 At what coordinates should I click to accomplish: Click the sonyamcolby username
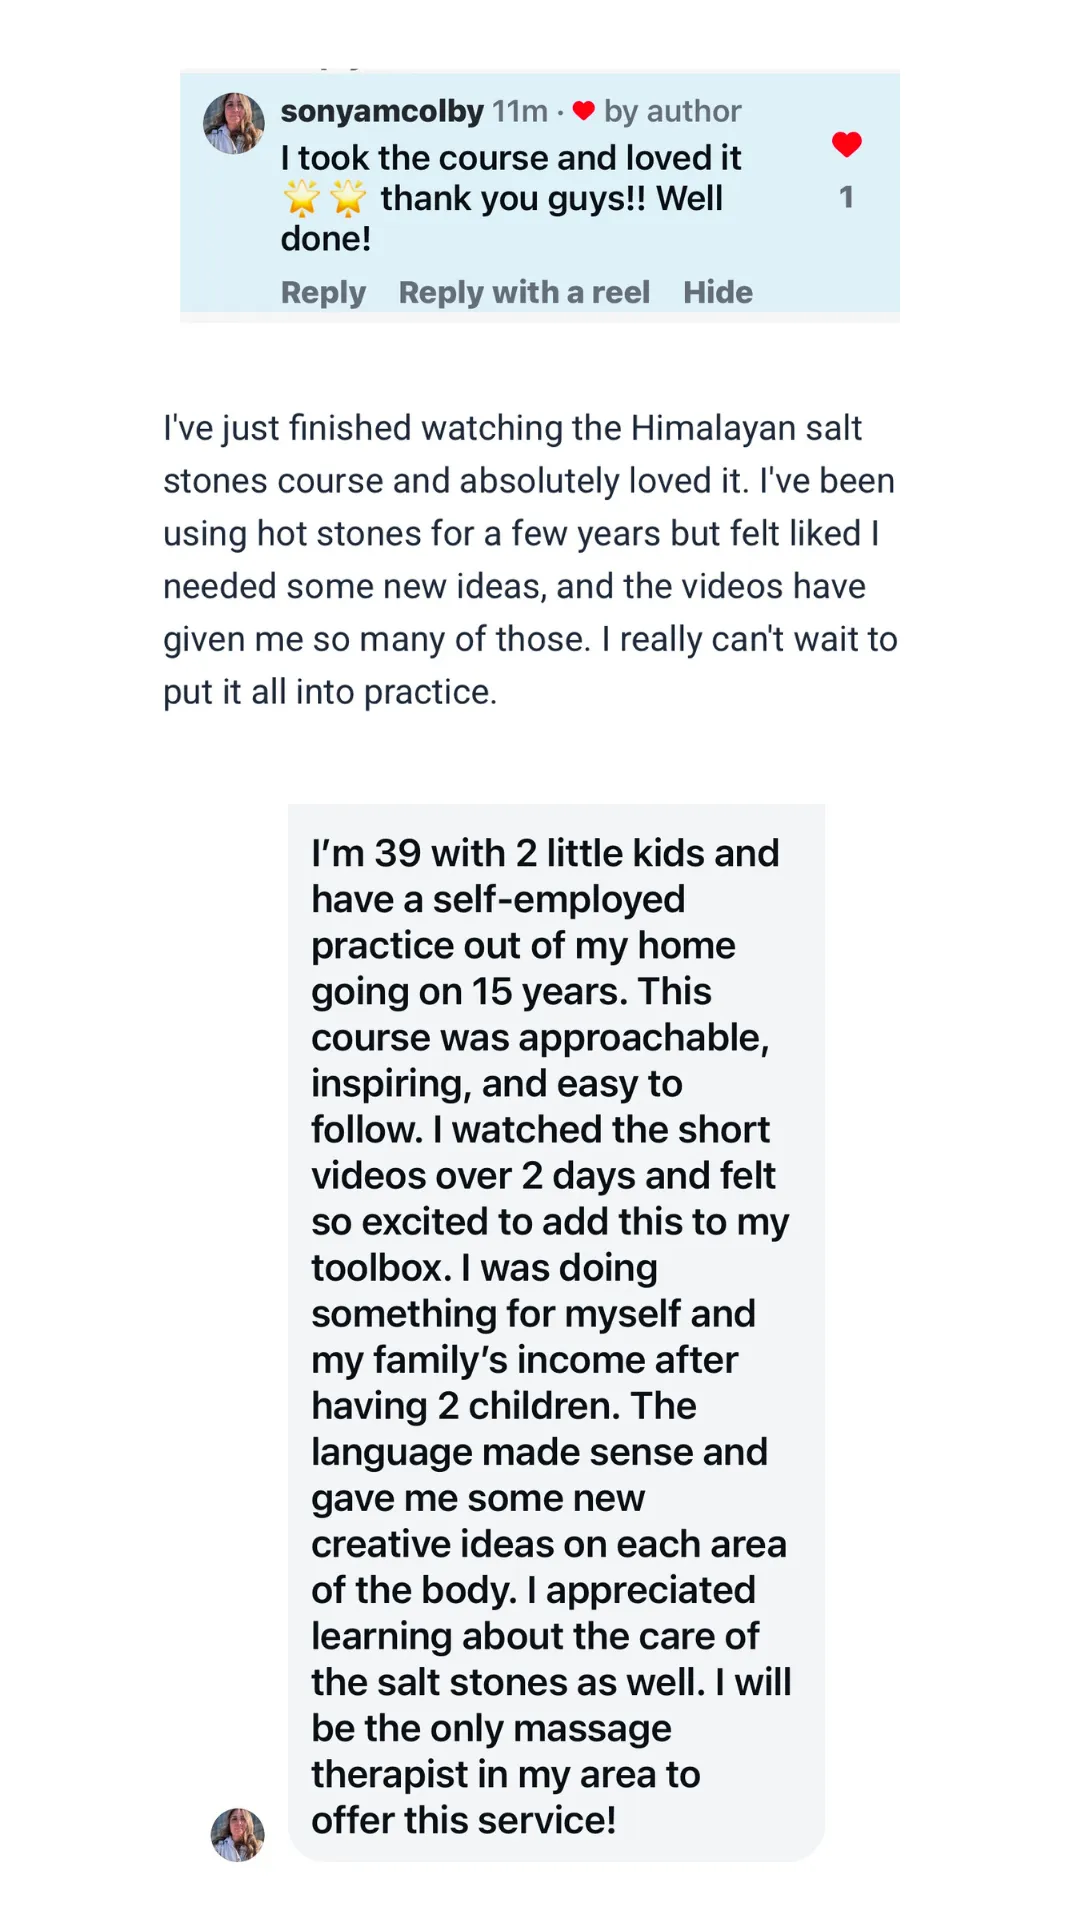382,111
